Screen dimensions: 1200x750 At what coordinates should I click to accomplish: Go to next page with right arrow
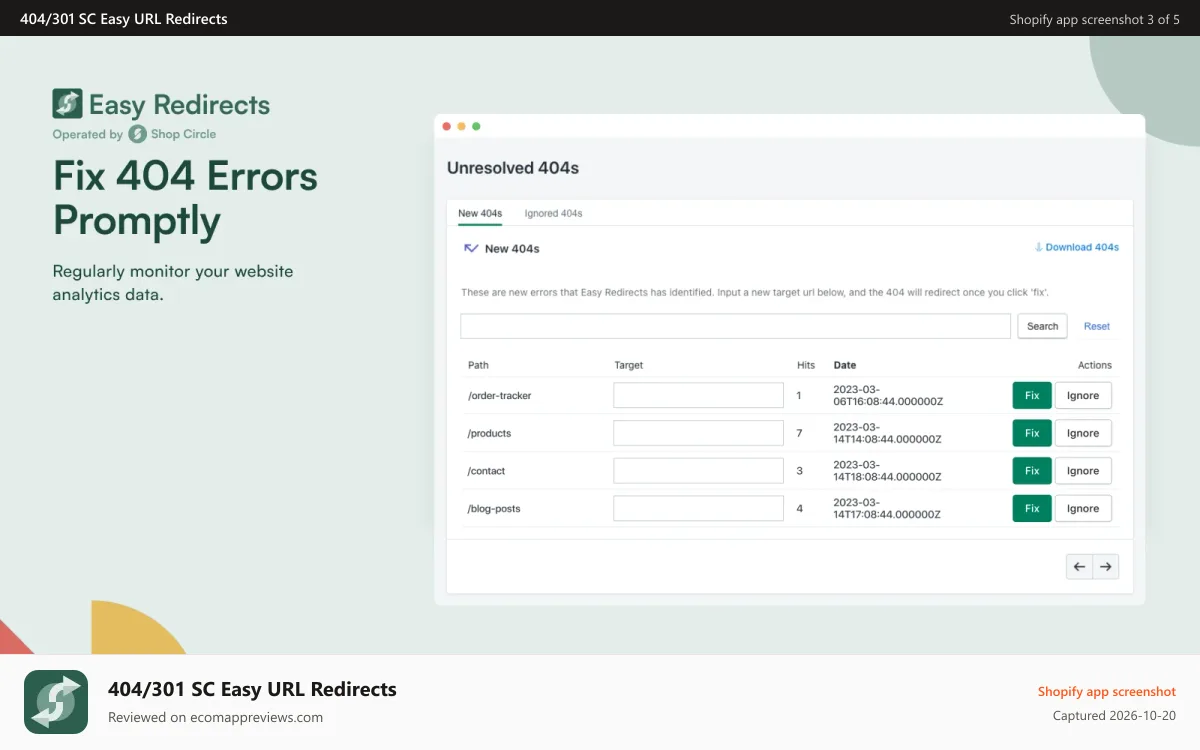(x=1106, y=567)
